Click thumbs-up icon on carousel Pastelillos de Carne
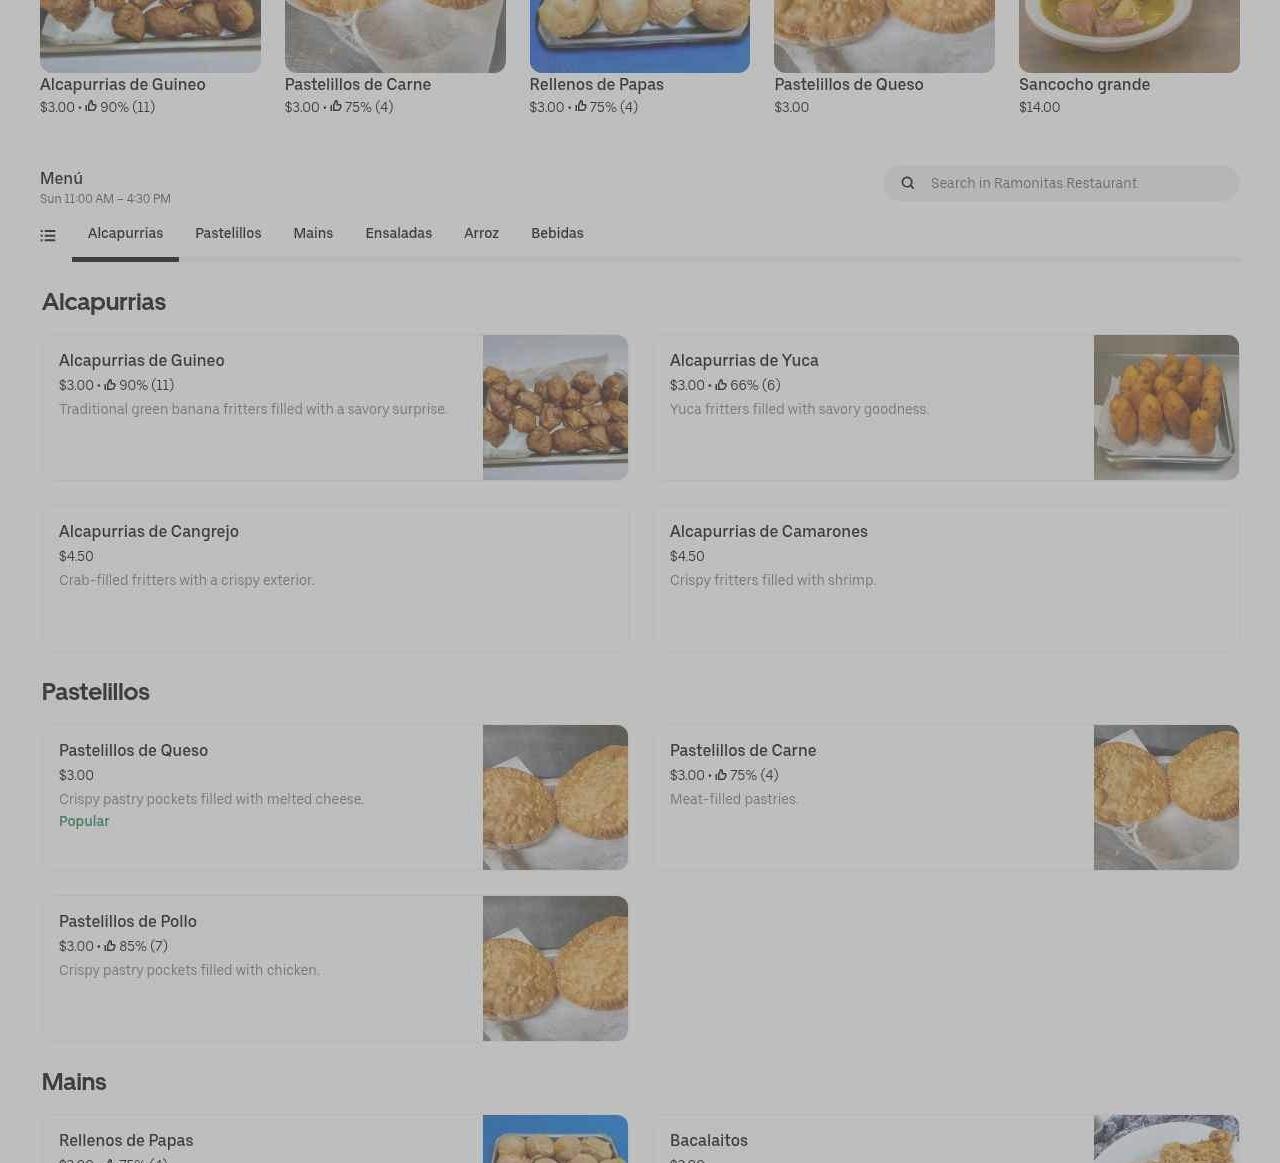This screenshot has width=1280, height=1163. pos(336,106)
